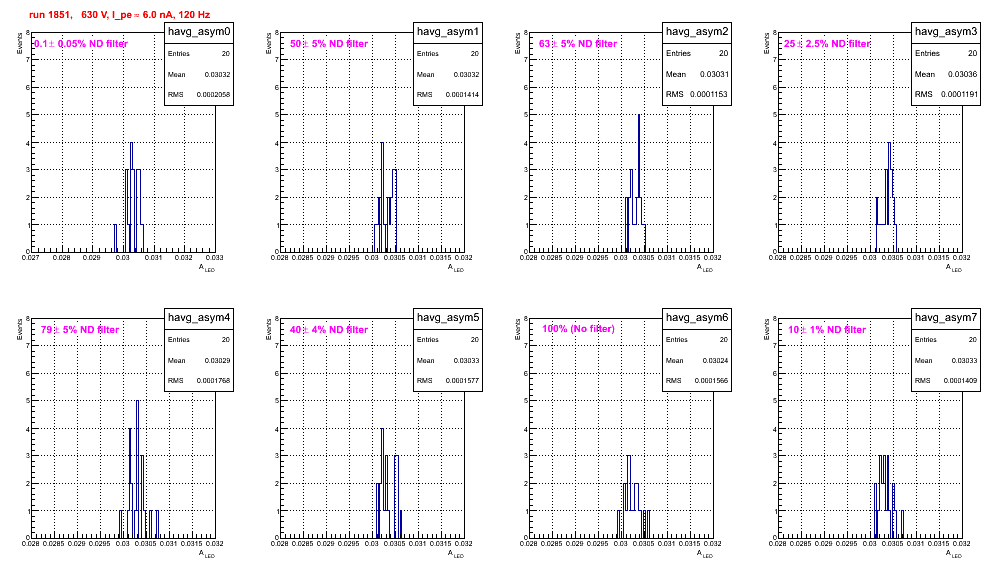Click the Entries row in havg_asym4 box
Image resolution: width=996 pixels, height=572 pixels.
point(199,340)
